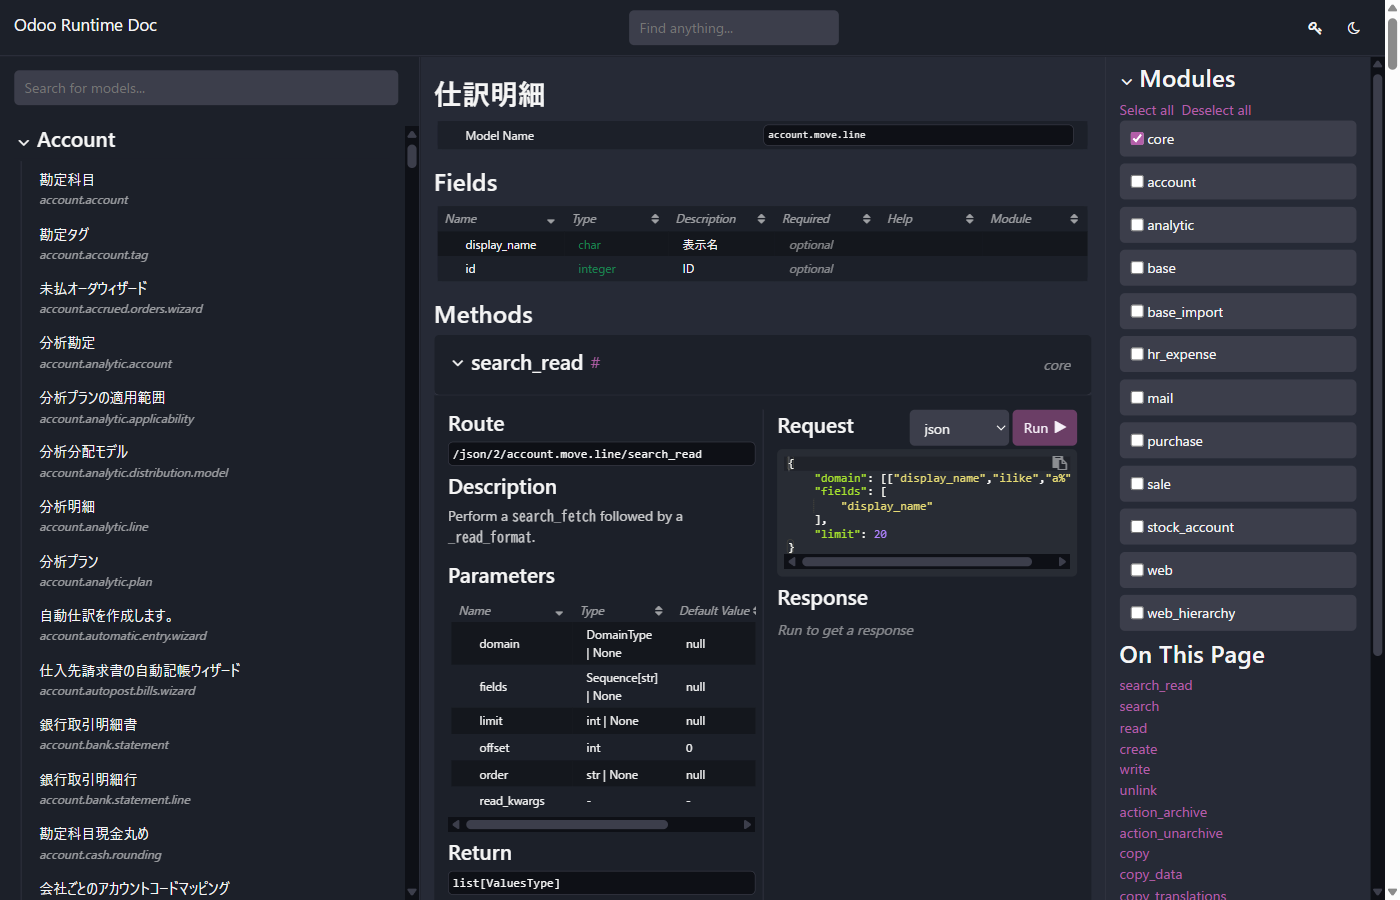Collapse the Modules panel

pyautogui.click(x=1127, y=81)
